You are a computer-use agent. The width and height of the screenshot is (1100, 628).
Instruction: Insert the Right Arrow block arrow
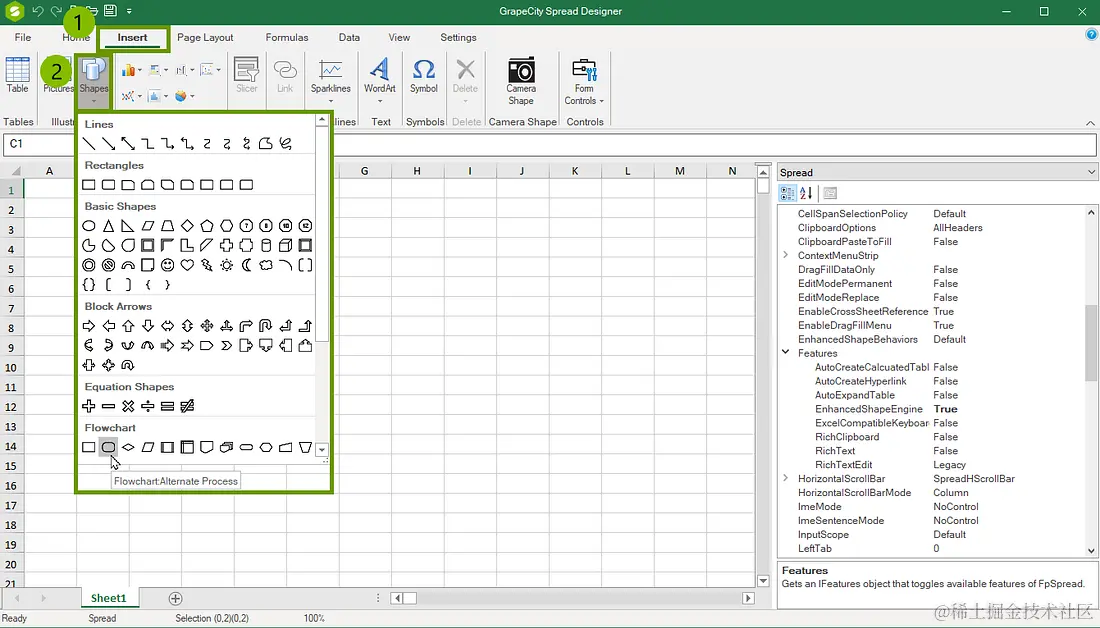coord(88,326)
